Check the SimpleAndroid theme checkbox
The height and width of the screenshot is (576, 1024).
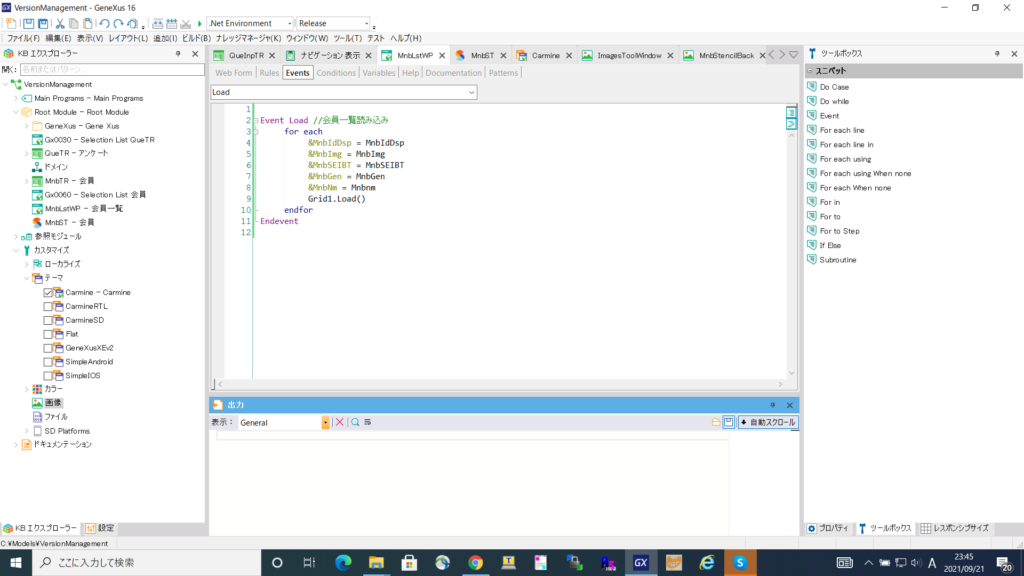48,362
